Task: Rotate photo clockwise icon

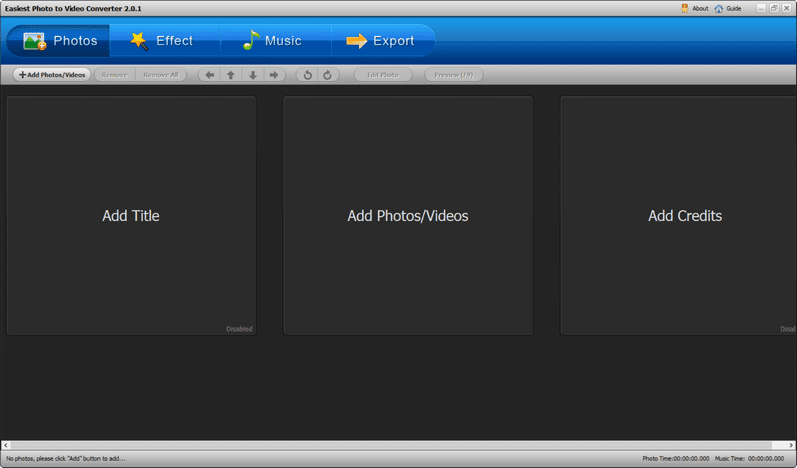Action: coord(328,75)
